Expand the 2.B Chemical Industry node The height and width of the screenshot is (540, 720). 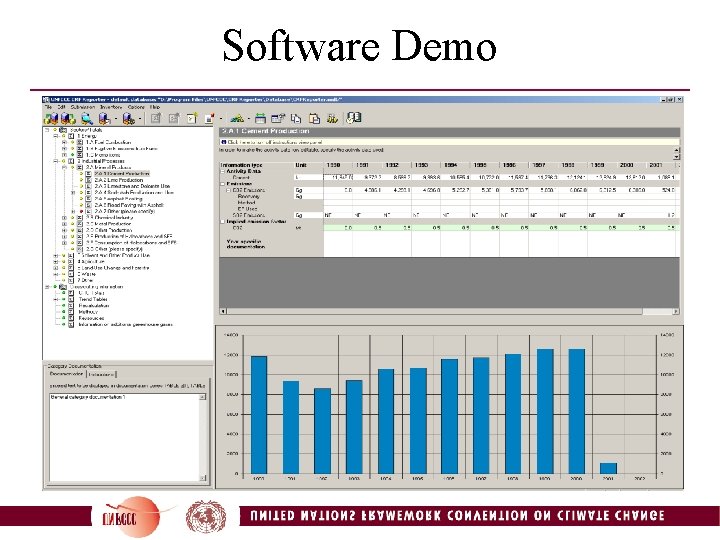coord(64,218)
